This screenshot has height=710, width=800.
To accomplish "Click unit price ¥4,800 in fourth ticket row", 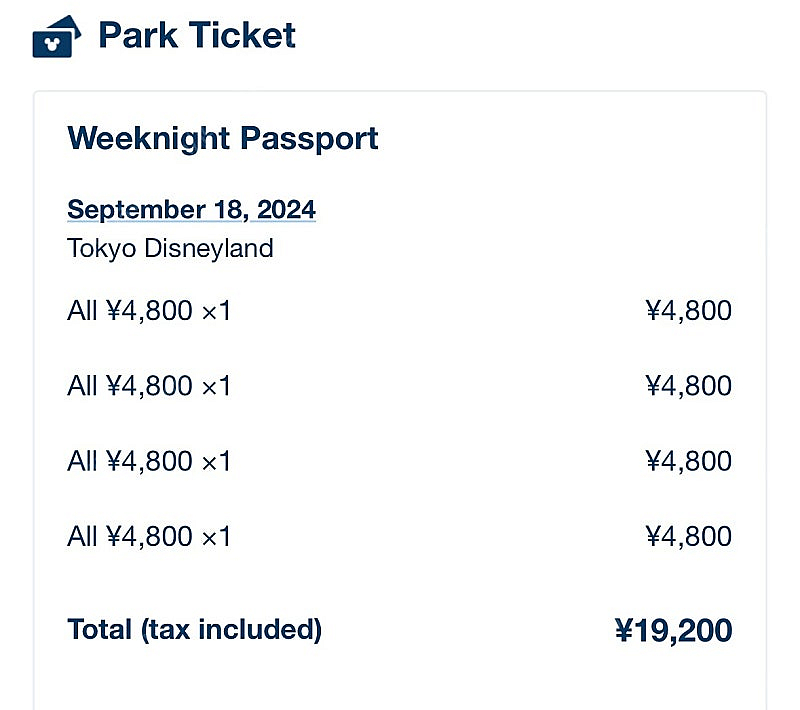I will [x=149, y=537].
